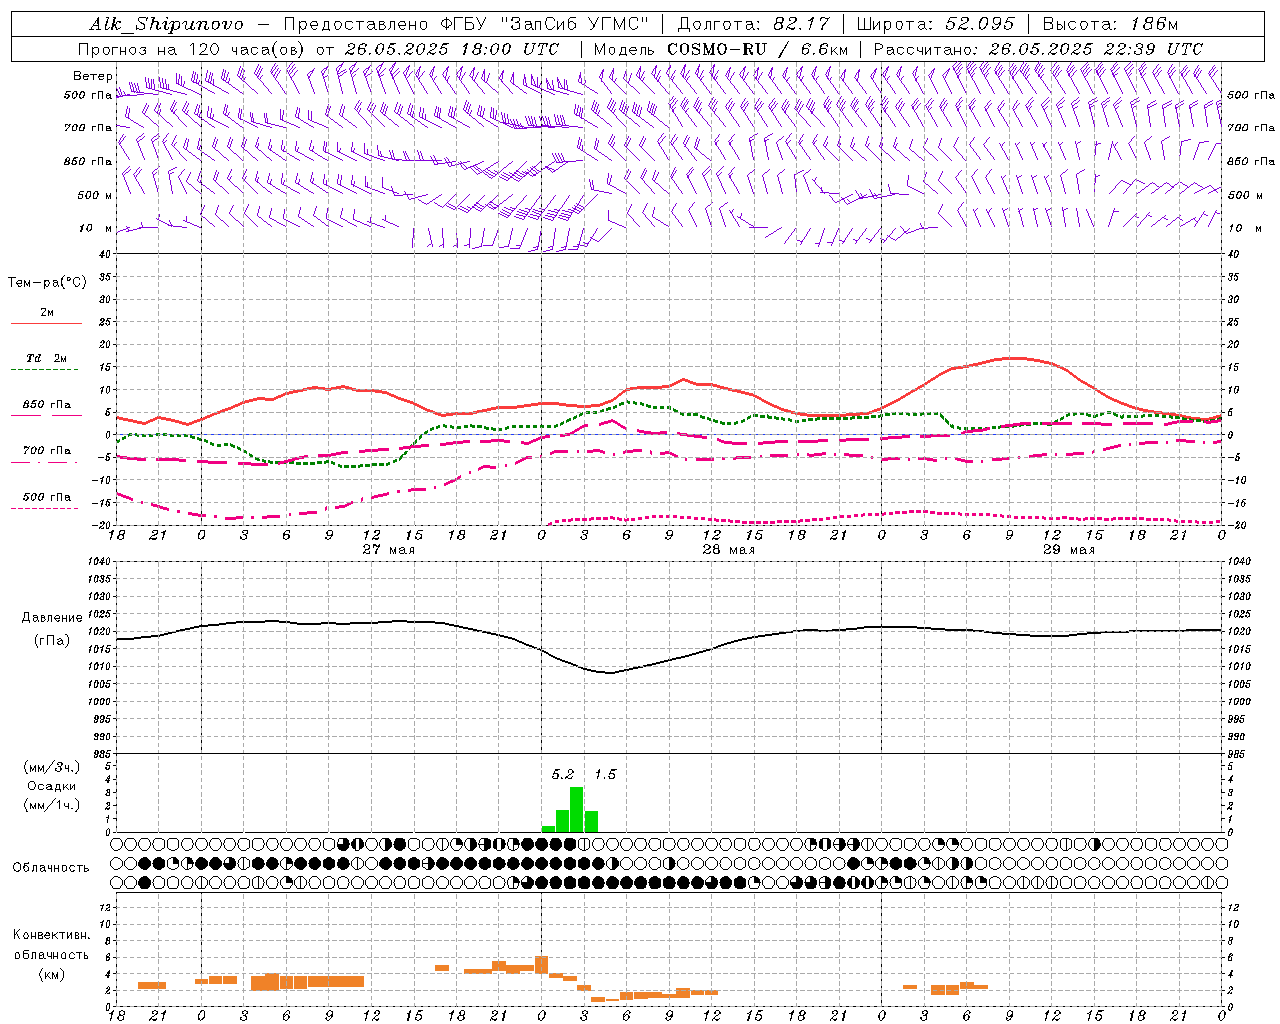Click the '700 гПа' temperature legend entry
The height and width of the screenshot is (1024, 1280).
[x=47, y=451]
